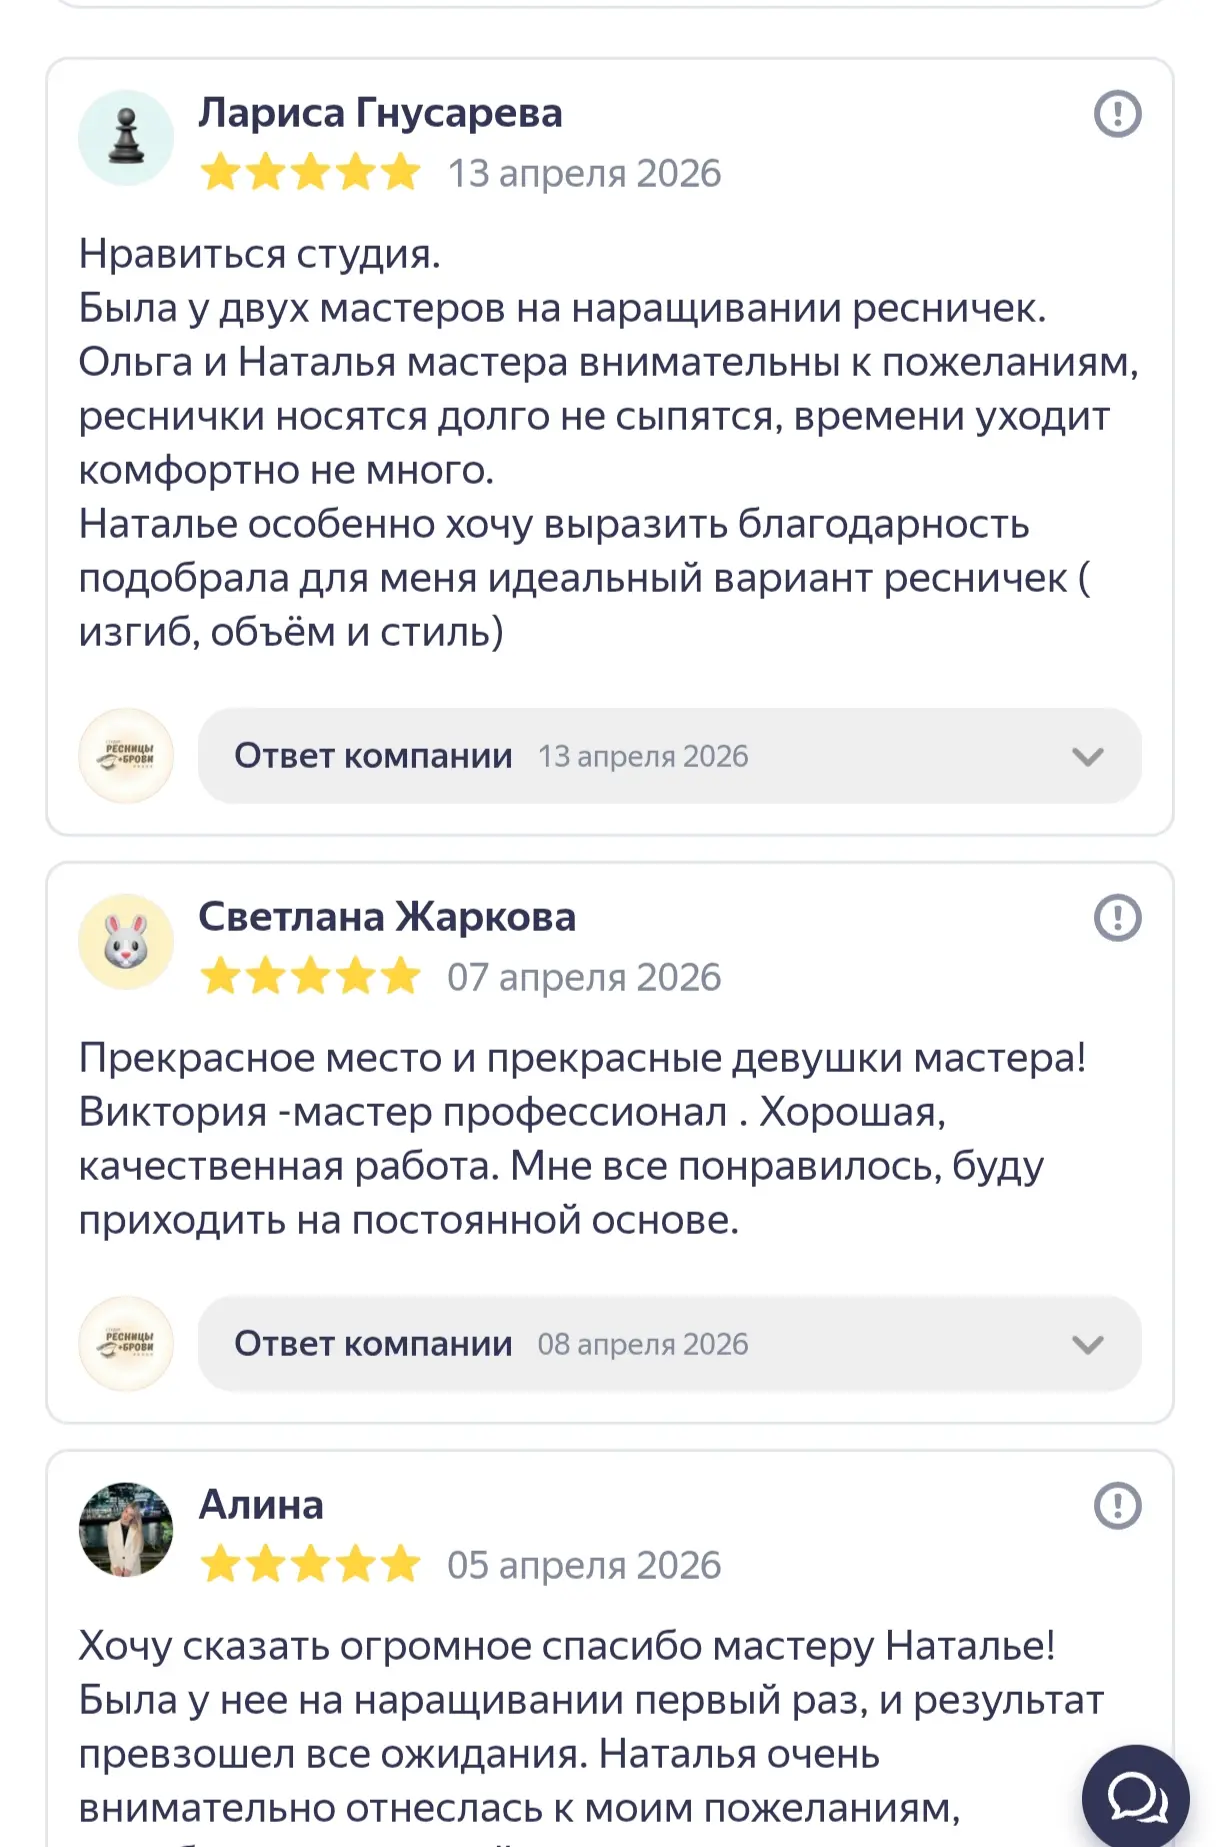Open the chat bubble floating button
Screen dimensions: 1220x1847
coord(1136,1798)
